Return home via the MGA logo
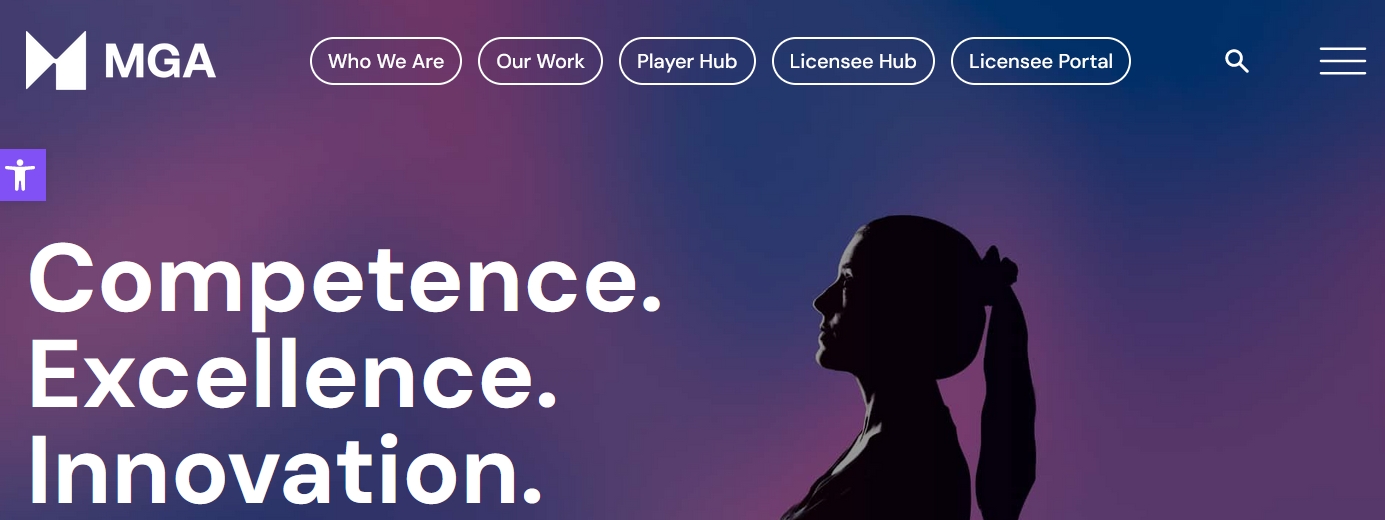 pos(121,61)
